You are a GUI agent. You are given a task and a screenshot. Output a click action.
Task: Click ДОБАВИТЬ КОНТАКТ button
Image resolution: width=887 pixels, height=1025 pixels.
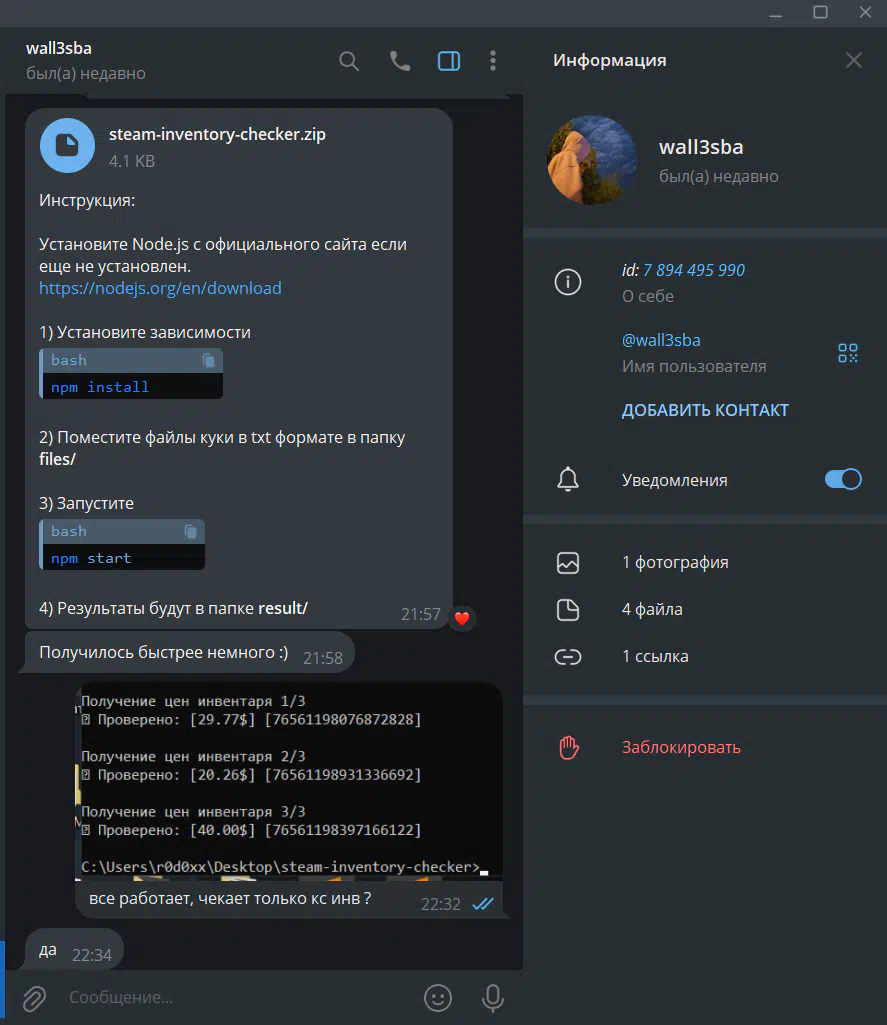coord(705,410)
